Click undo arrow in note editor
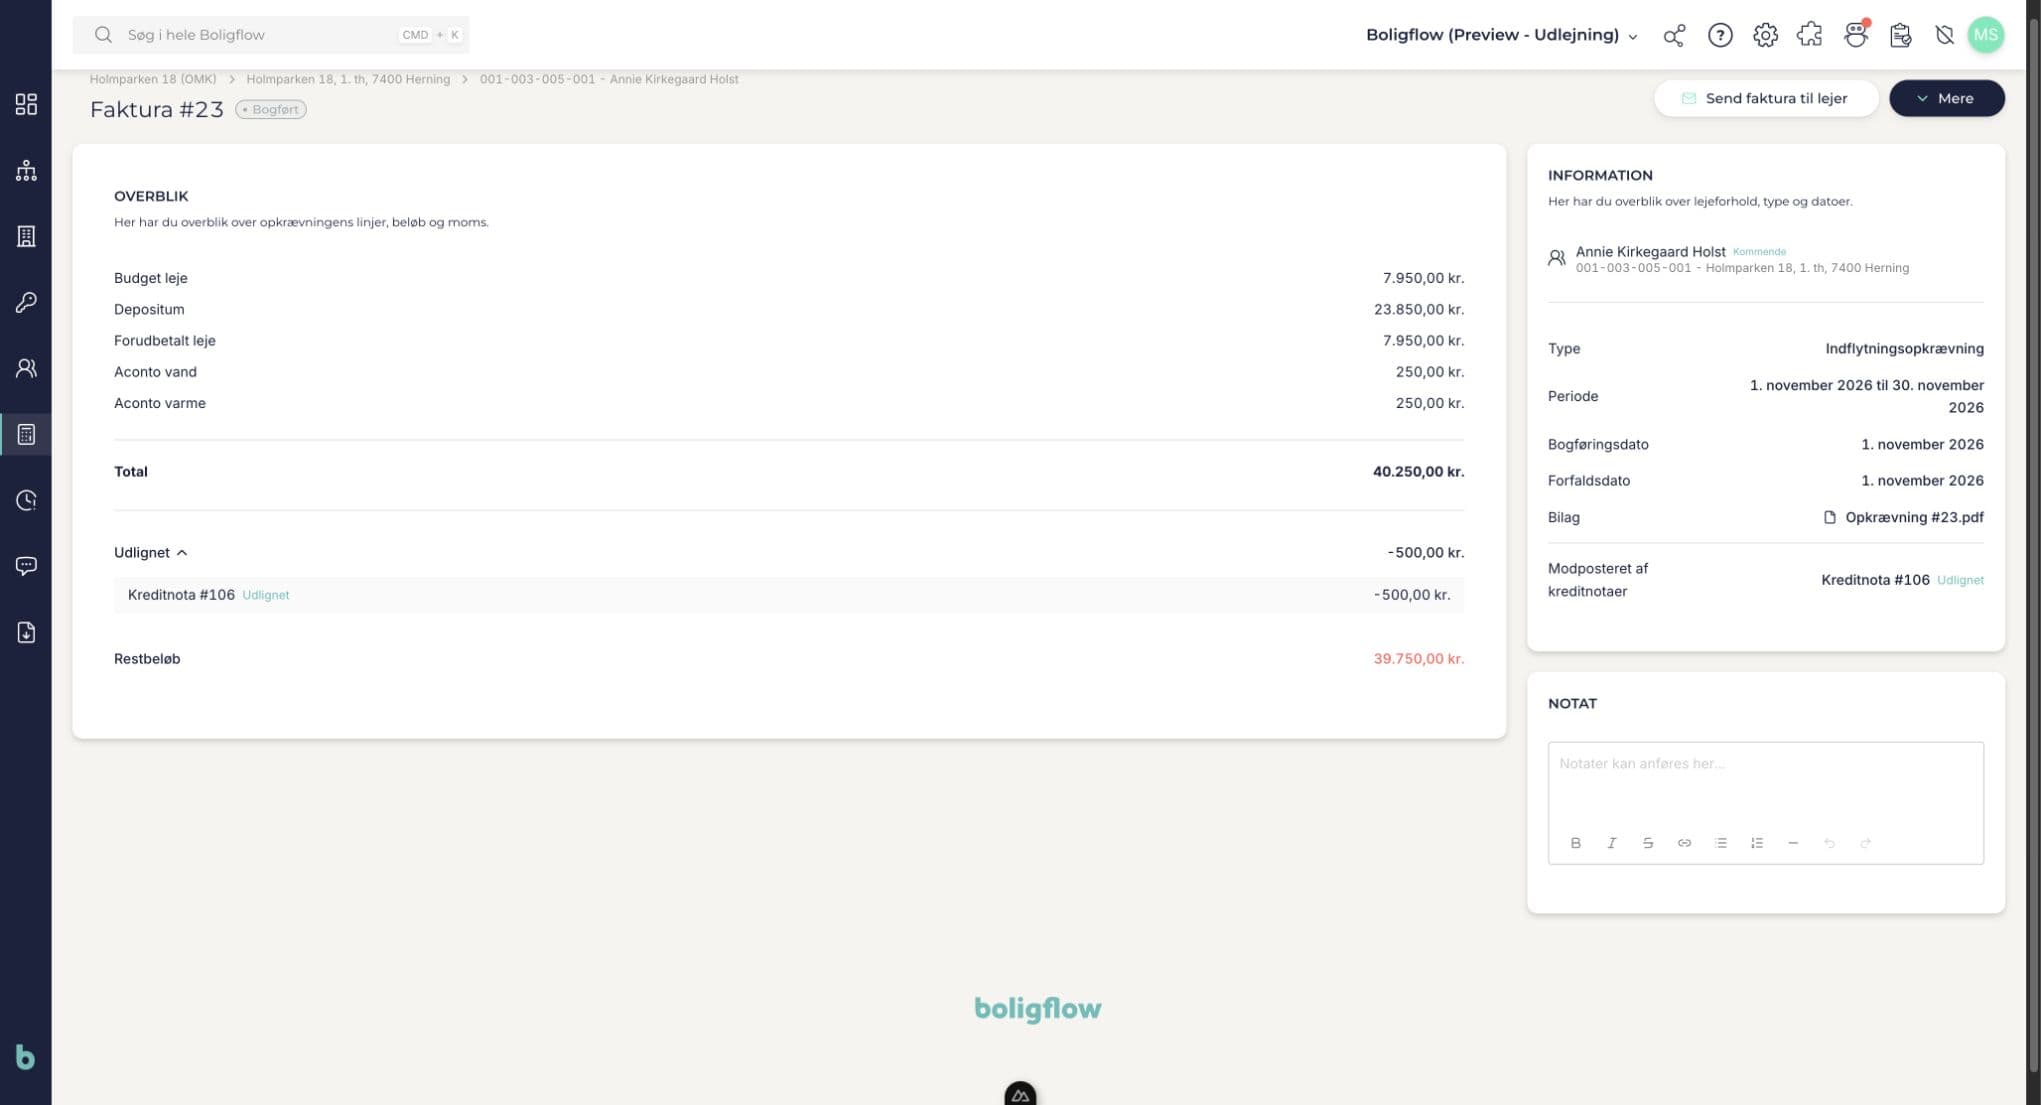The image size is (2041, 1105). click(1829, 843)
